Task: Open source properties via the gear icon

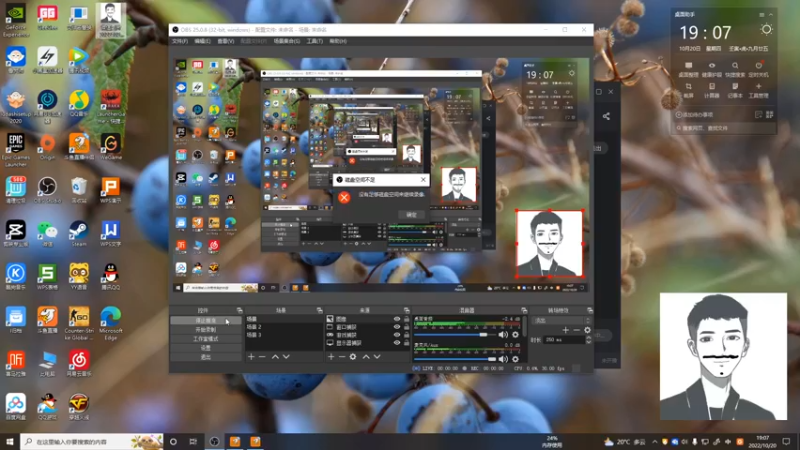Action: pos(353,357)
